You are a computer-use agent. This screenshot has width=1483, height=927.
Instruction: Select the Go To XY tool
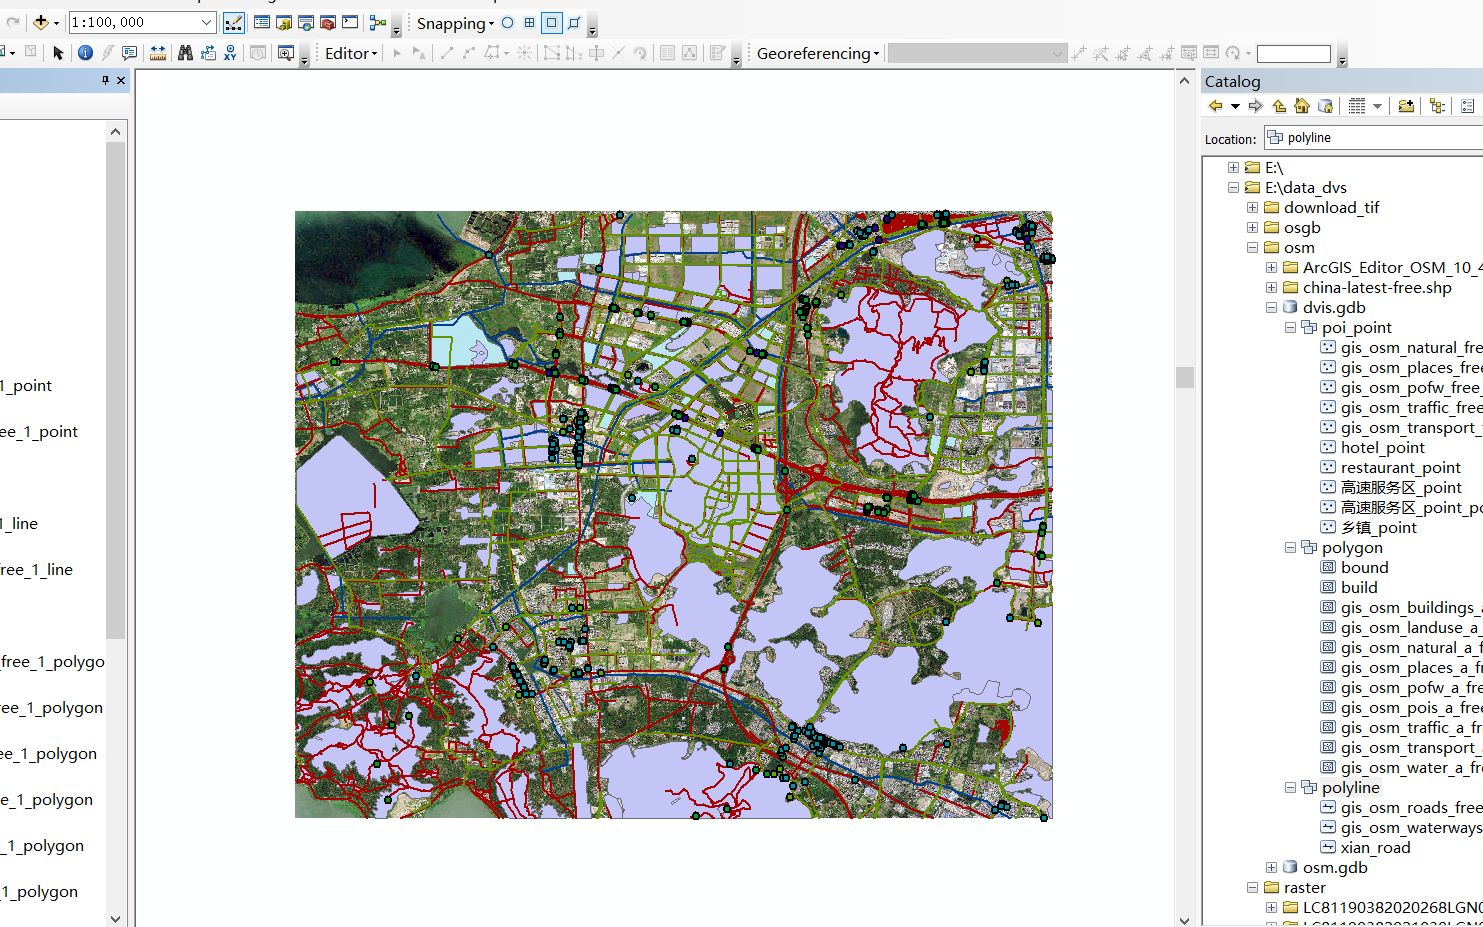coord(230,53)
